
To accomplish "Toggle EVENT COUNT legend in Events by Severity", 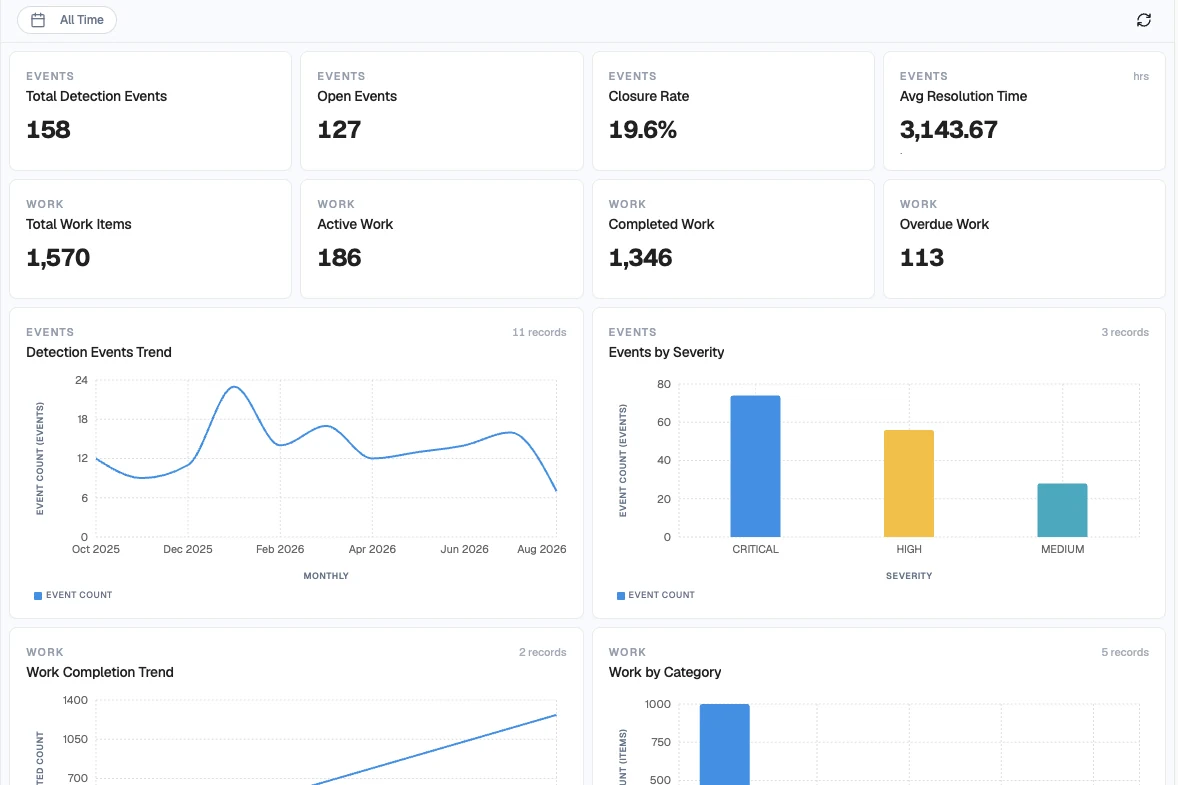I will pos(656,595).
